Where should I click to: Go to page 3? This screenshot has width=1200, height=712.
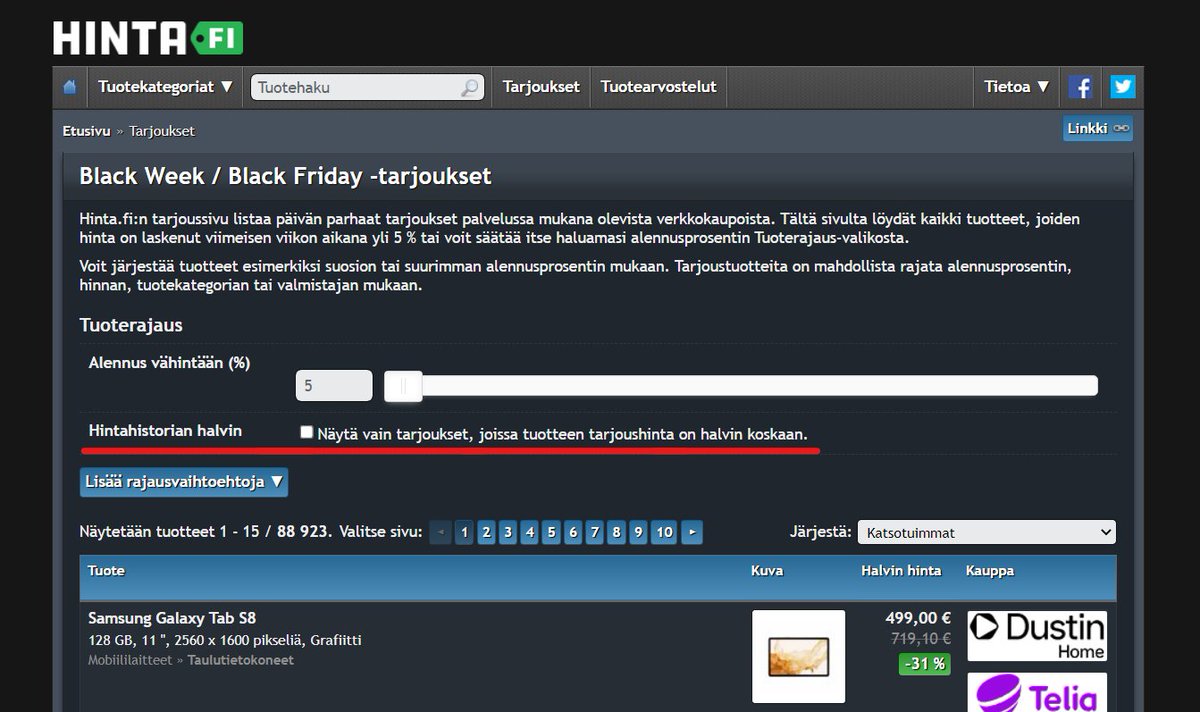coord(508,532)
